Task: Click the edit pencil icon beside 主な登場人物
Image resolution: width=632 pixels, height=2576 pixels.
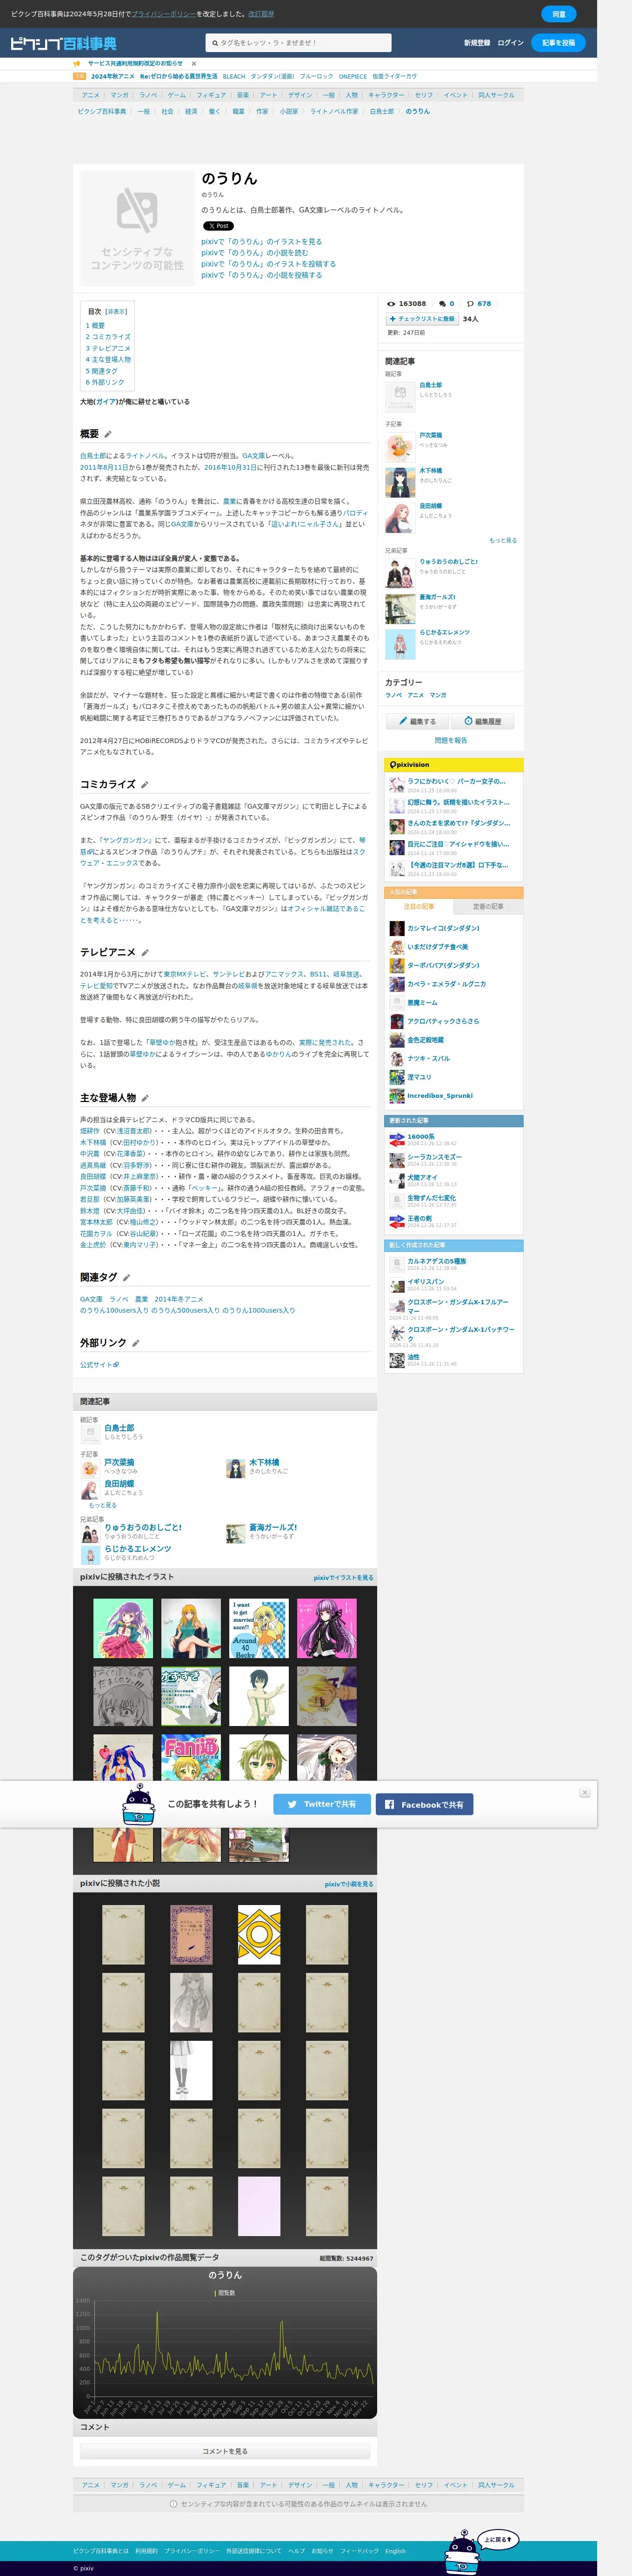Action: 144,1098
